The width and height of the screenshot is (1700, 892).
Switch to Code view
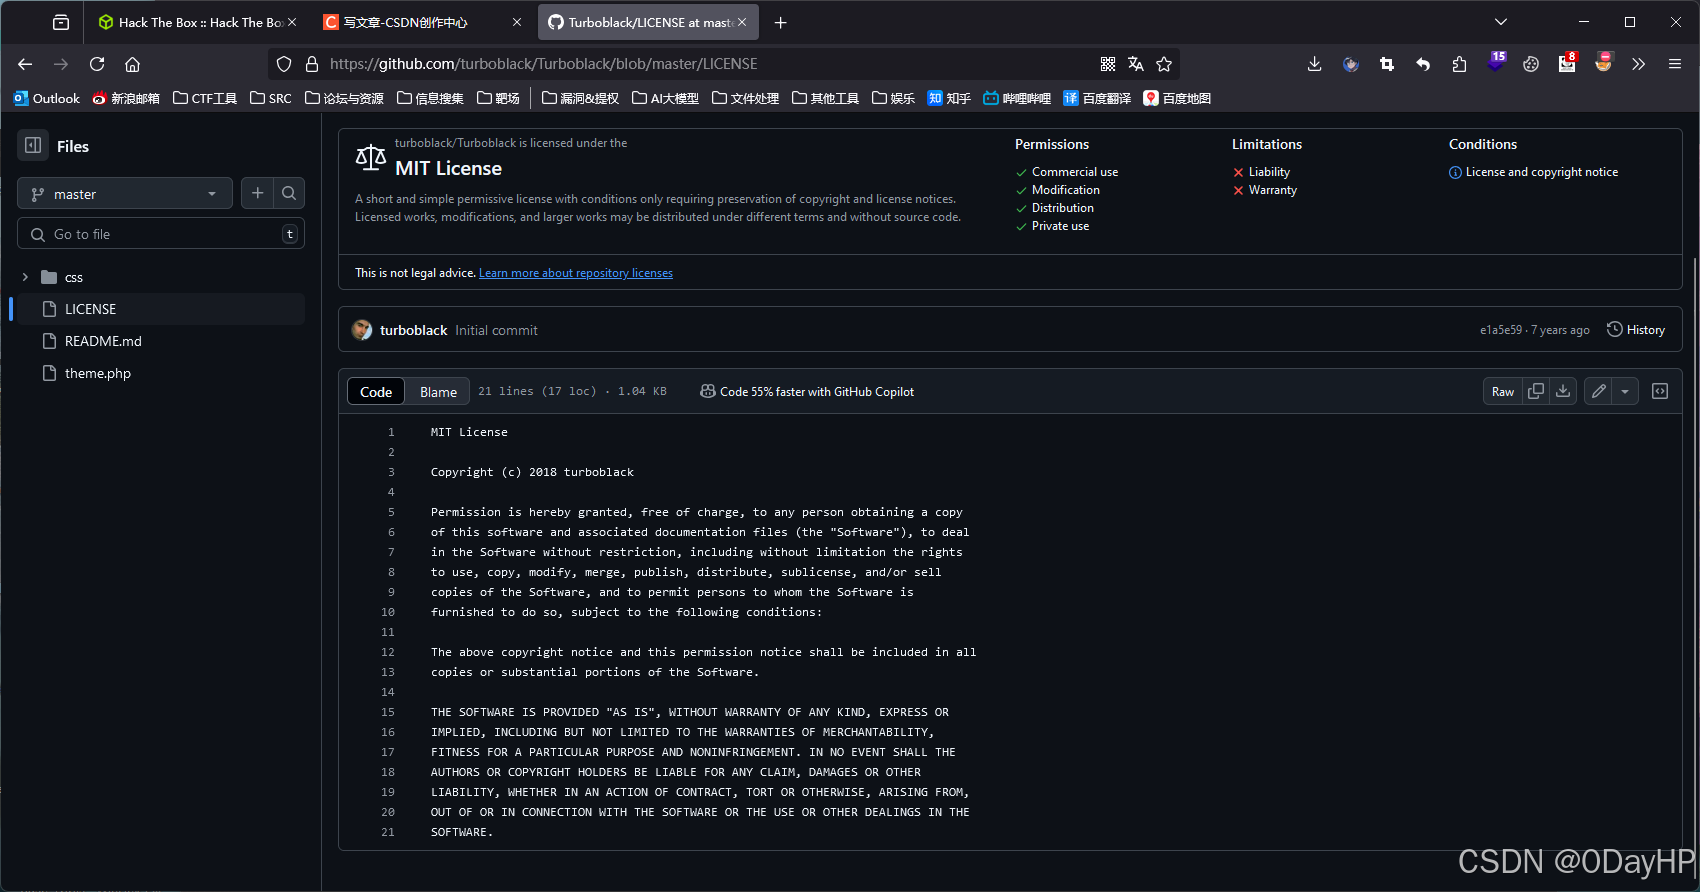coord(376,392)
